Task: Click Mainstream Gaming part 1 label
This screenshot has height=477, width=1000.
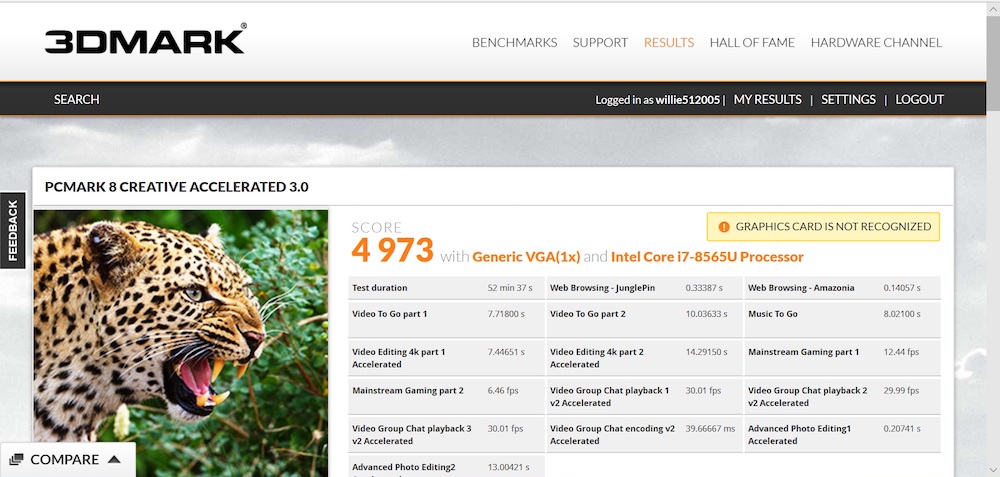Action: point(803,352)
